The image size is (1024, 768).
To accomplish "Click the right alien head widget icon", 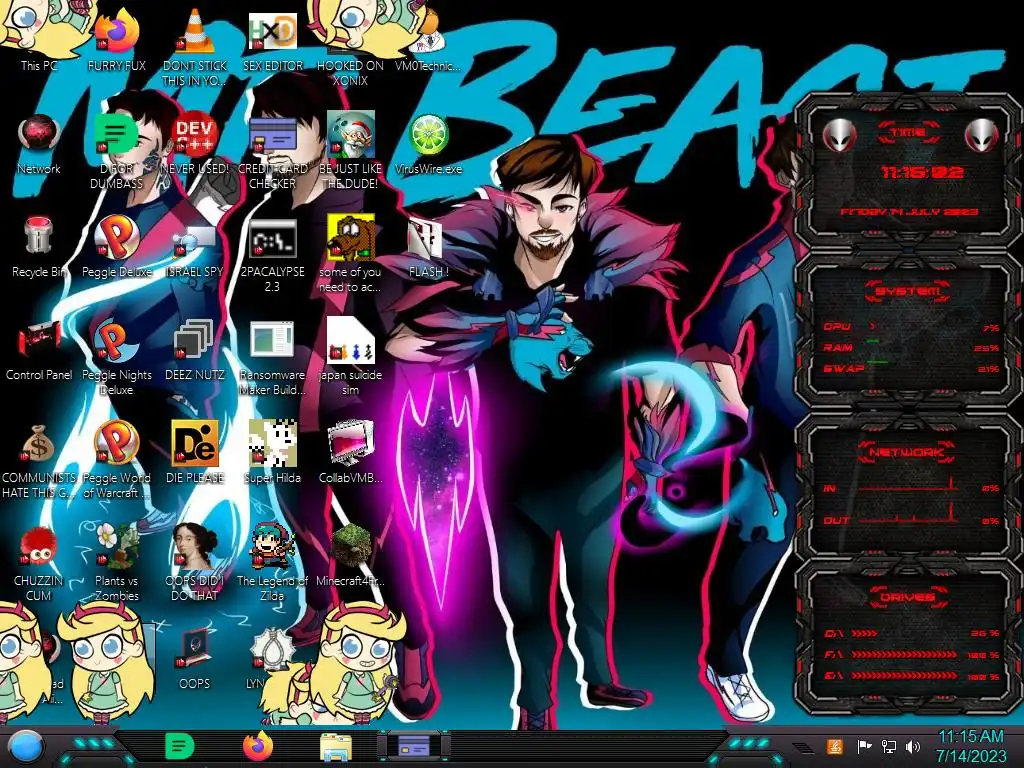I will pos(981,135).
